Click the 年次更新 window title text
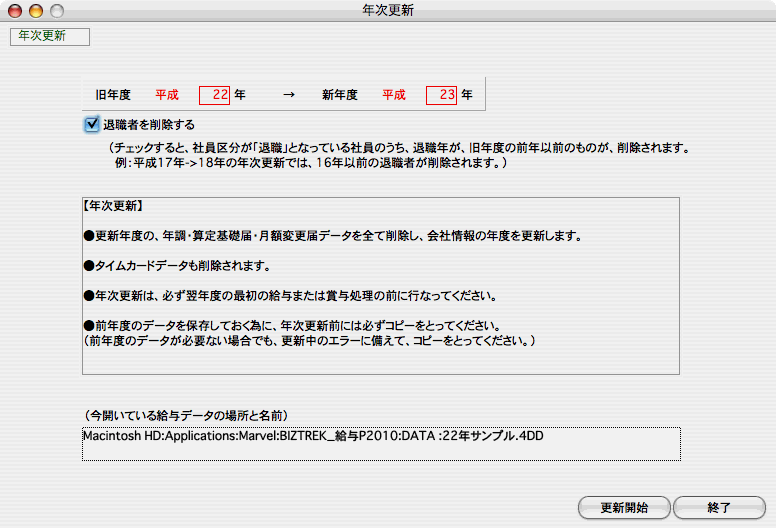 point(387,11)
